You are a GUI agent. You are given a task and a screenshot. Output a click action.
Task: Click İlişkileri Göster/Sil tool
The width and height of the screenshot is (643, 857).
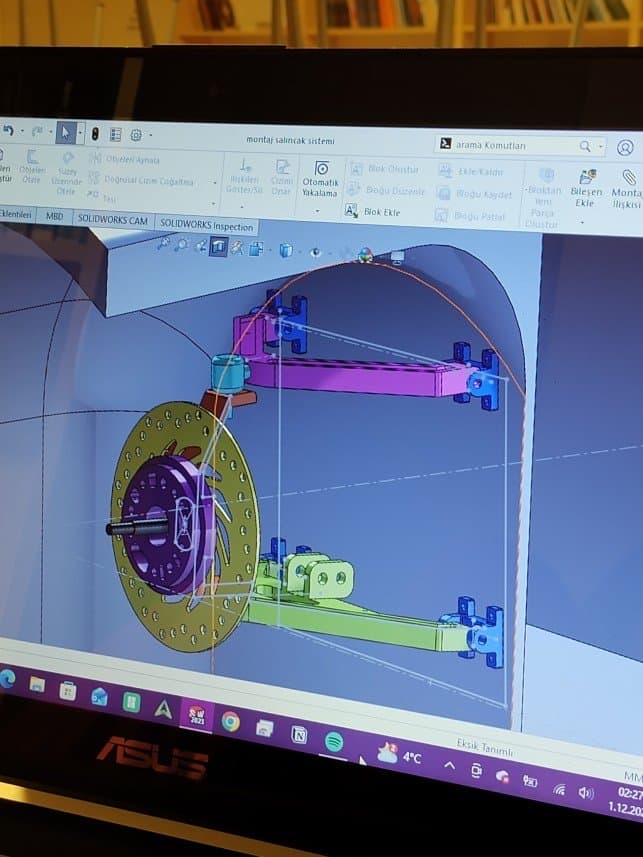pos(245,174)
